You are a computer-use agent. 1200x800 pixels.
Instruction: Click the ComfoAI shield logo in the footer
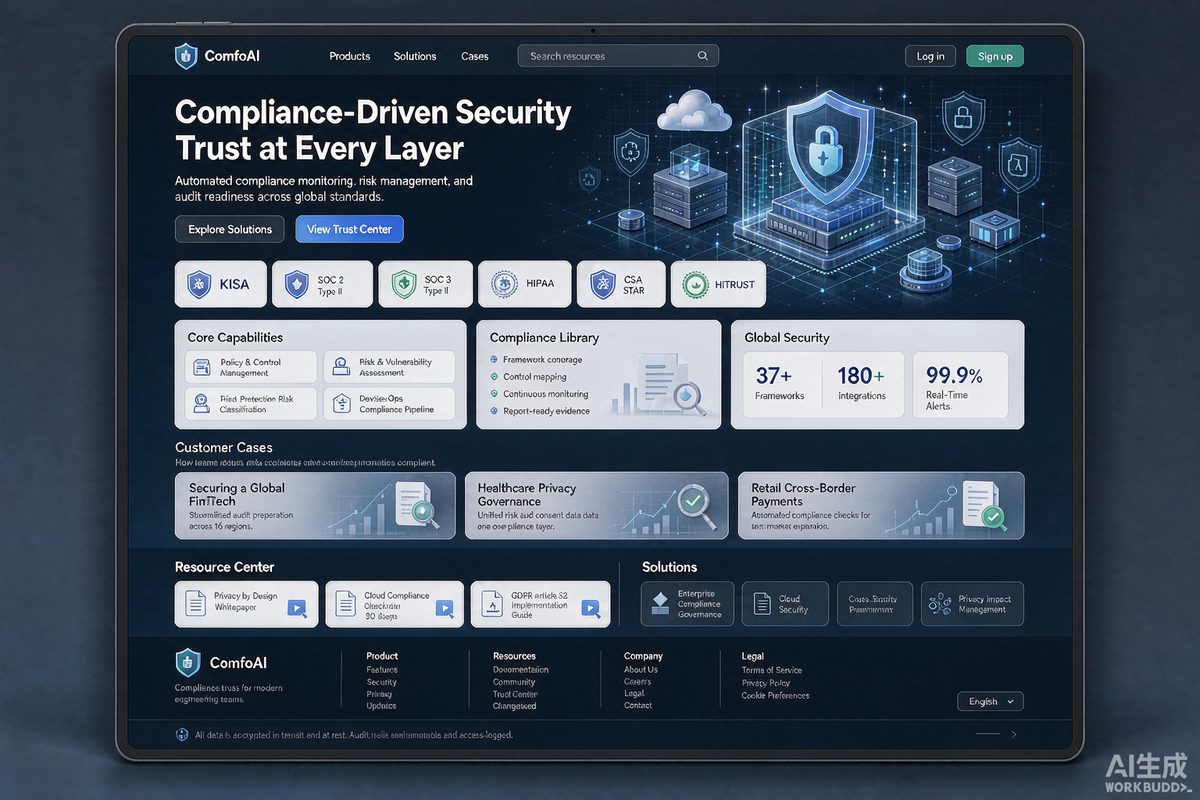pyautogui.click(x=187, y=662)
